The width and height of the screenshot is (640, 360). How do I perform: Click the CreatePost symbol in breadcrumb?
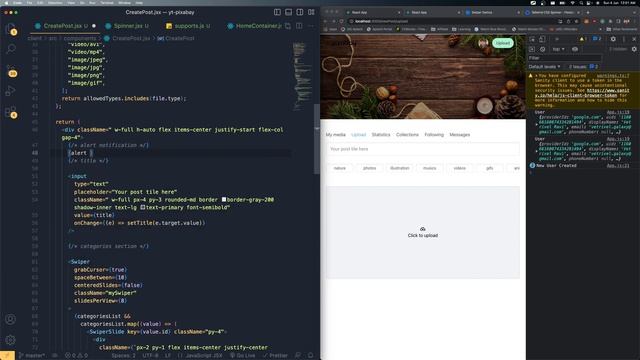[x=176, y=38]
